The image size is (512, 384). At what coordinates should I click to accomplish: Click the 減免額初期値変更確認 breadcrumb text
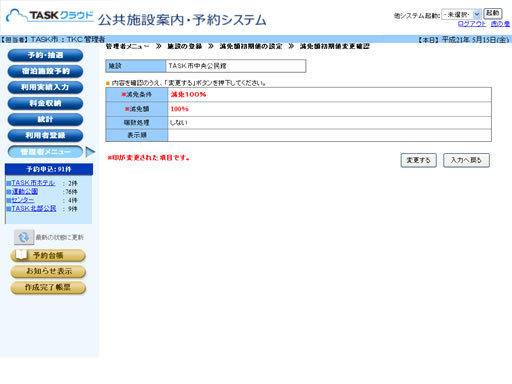click(334, 46)
